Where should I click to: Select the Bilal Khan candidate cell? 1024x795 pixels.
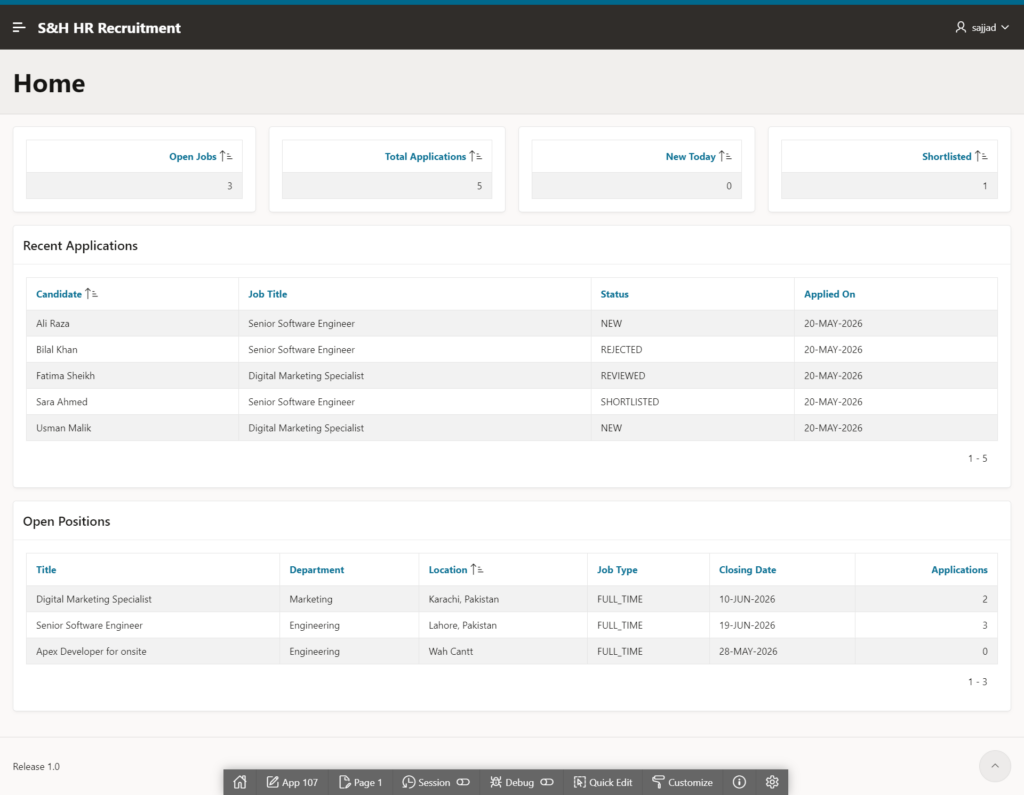[x=133, y=349]
